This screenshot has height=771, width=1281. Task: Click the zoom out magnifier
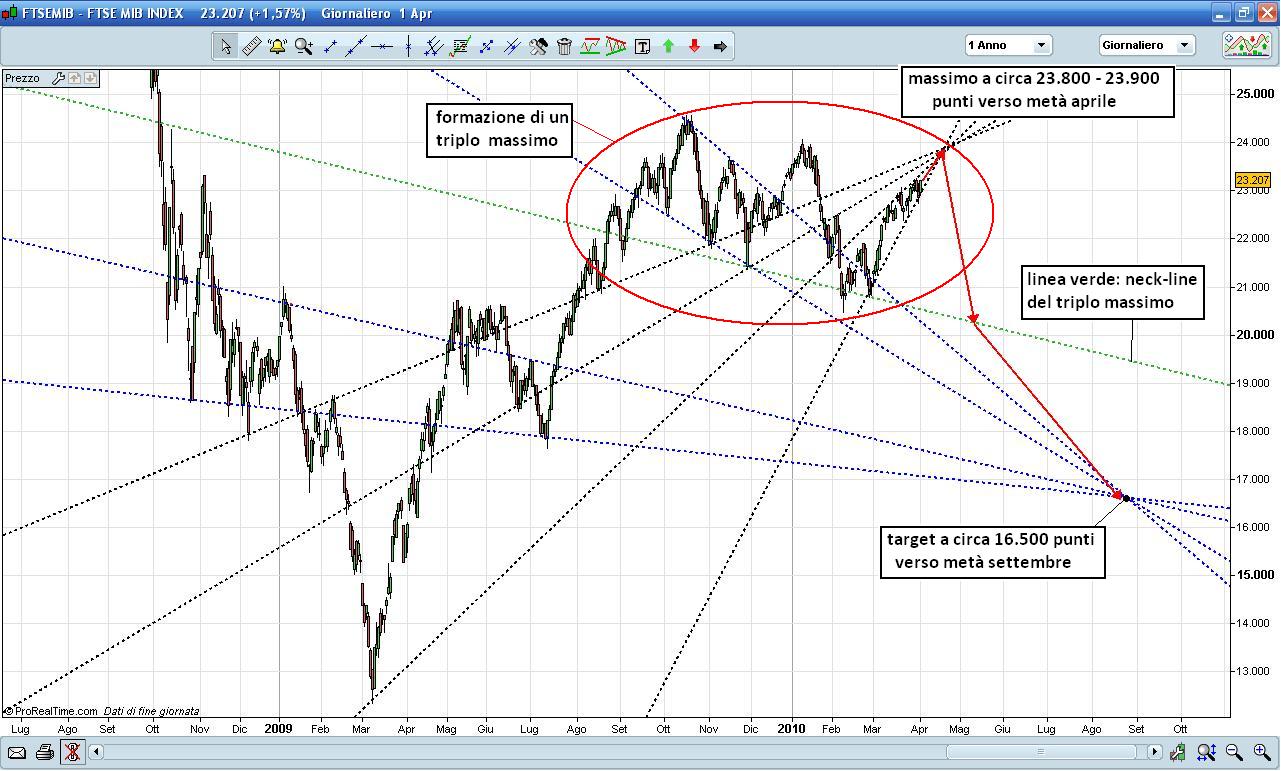click(1234, 752)
